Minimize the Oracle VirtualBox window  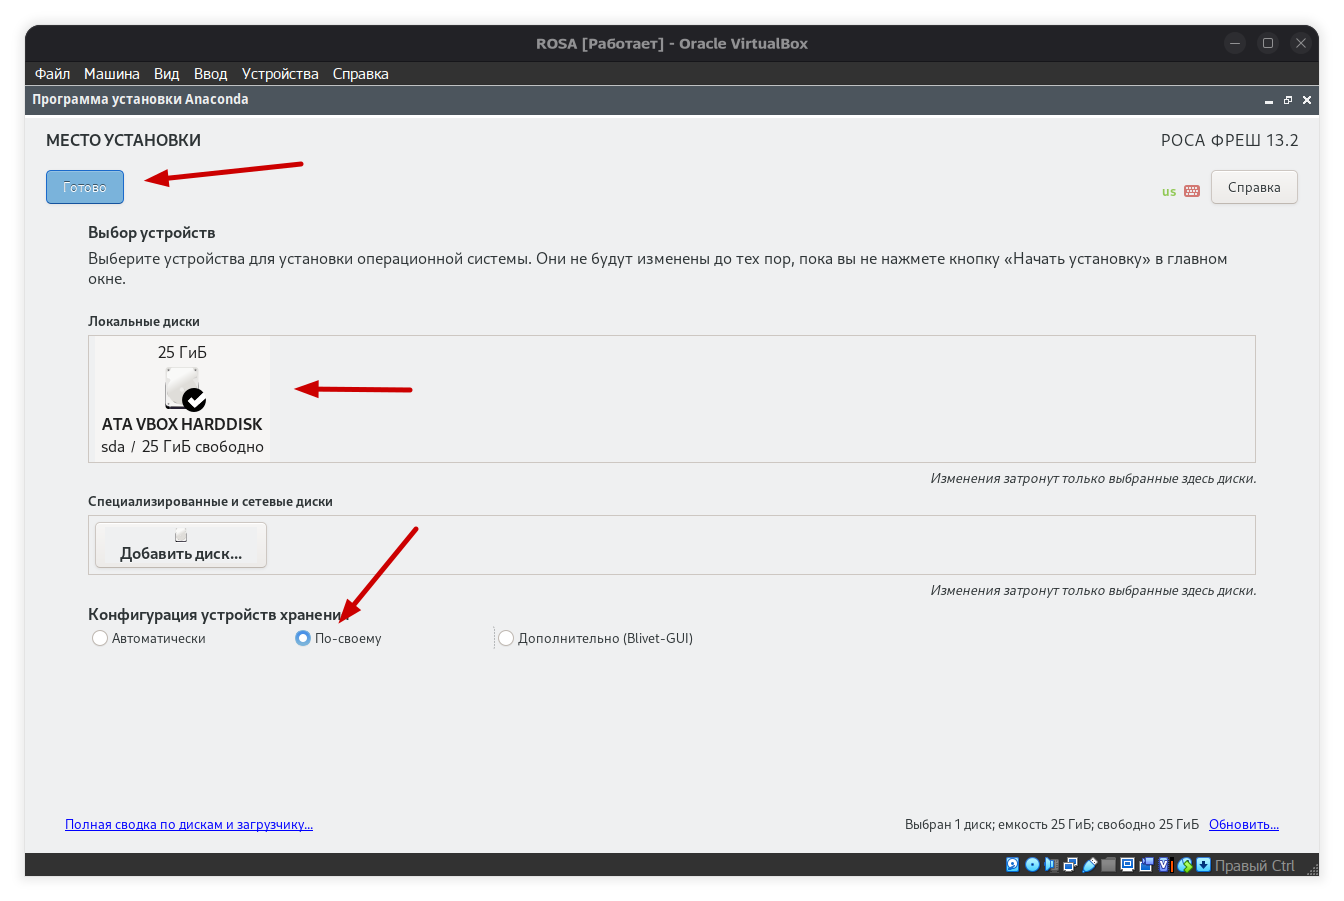point(1235,43)
